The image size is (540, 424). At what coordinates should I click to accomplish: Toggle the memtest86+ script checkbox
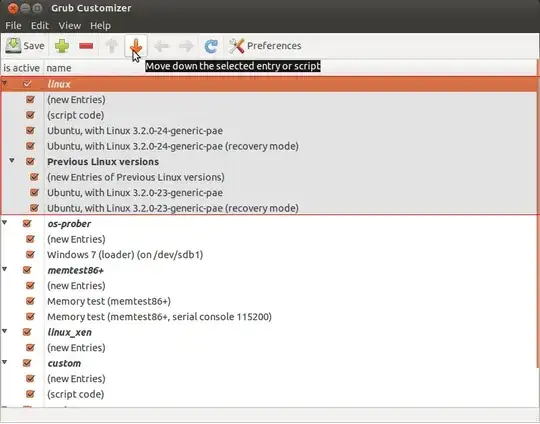click(27, 270)
